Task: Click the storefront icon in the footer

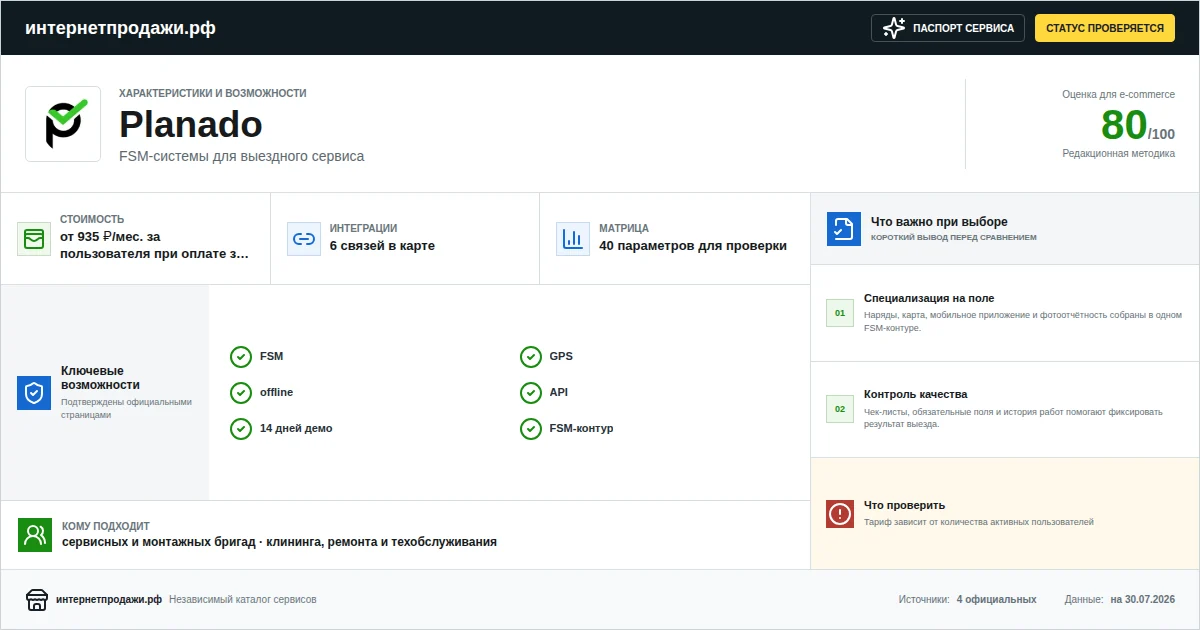Action: pyautogui.click(x=37, y=600)
